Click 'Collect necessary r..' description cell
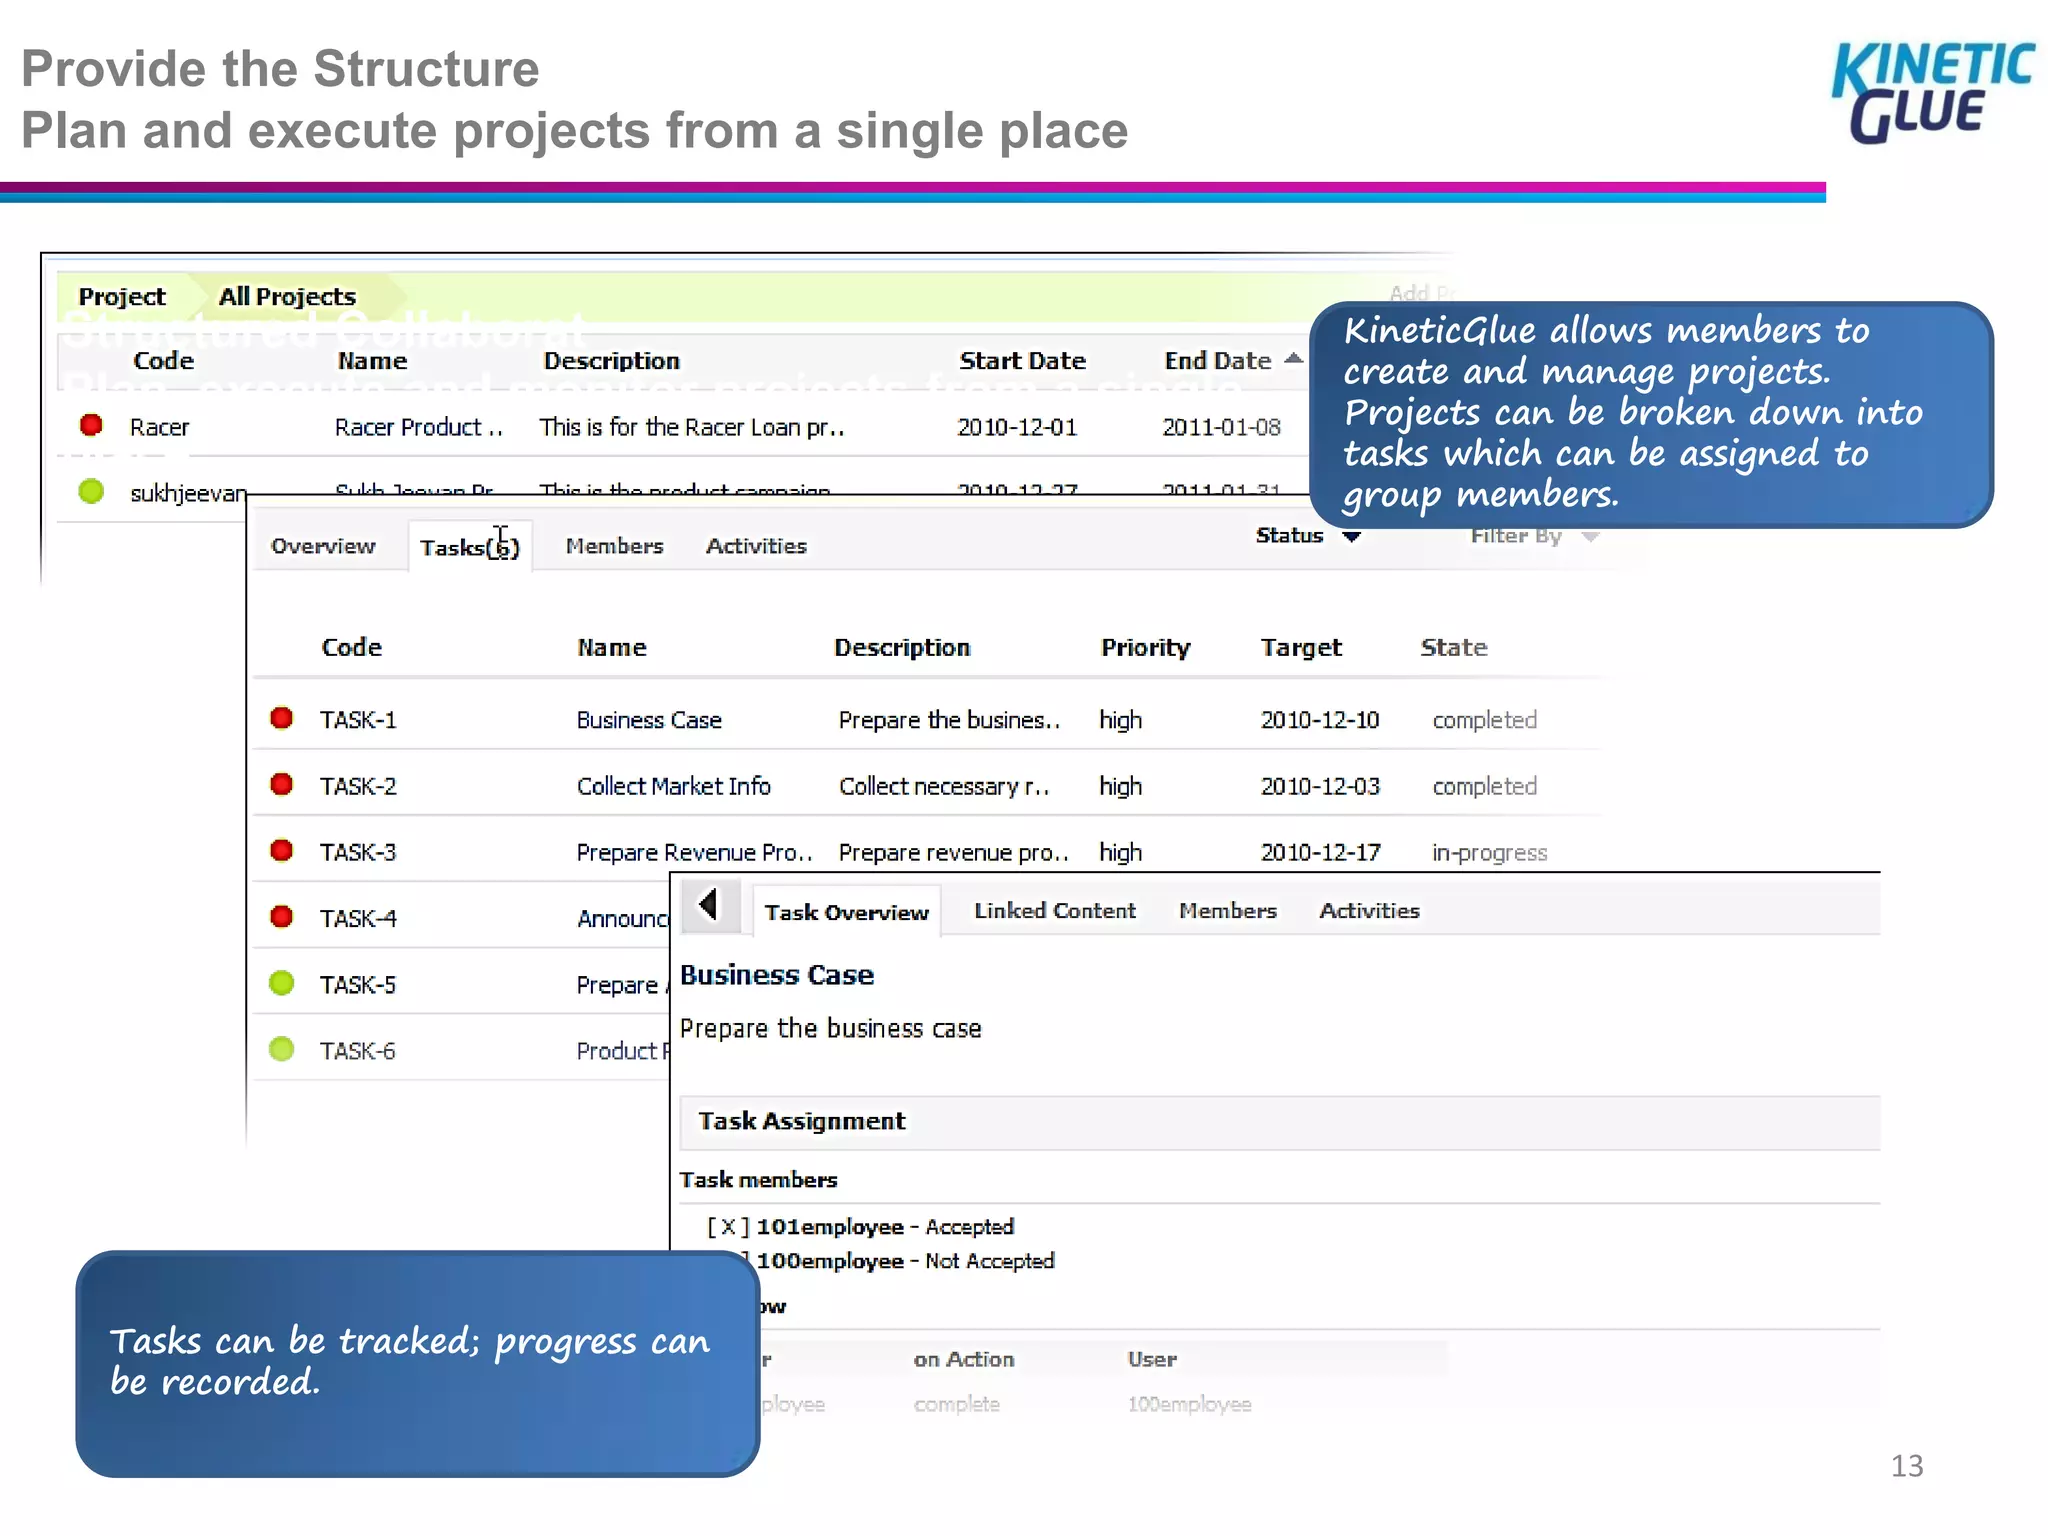This screenshot has width=2048, height=1536. point(944,786)
